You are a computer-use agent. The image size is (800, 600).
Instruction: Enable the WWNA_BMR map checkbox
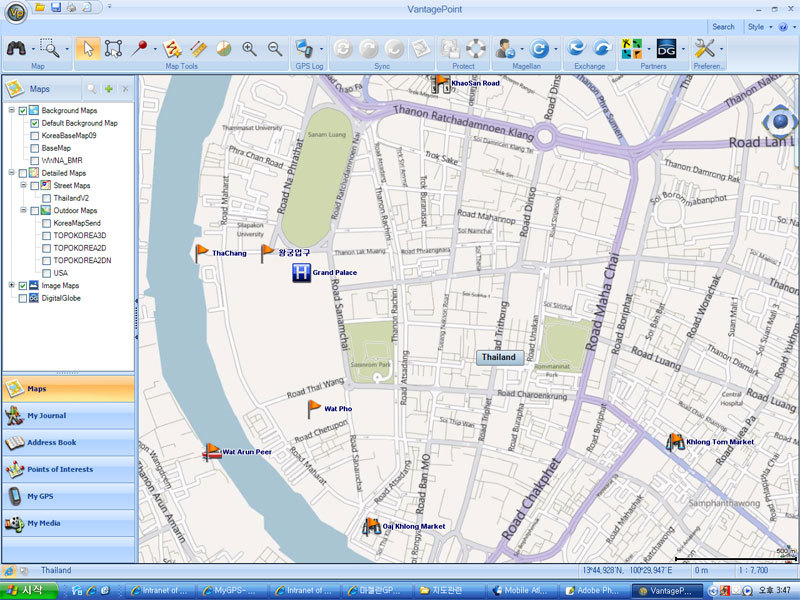click(x=35, y=161)
